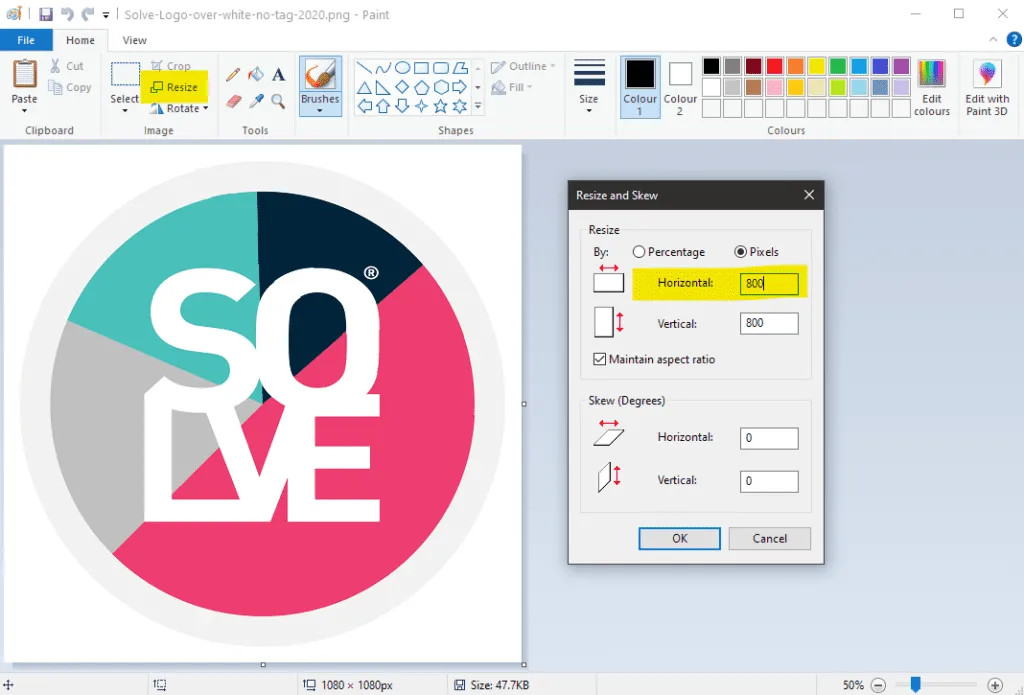Click the Cut scissors button

tap(67, 66)
